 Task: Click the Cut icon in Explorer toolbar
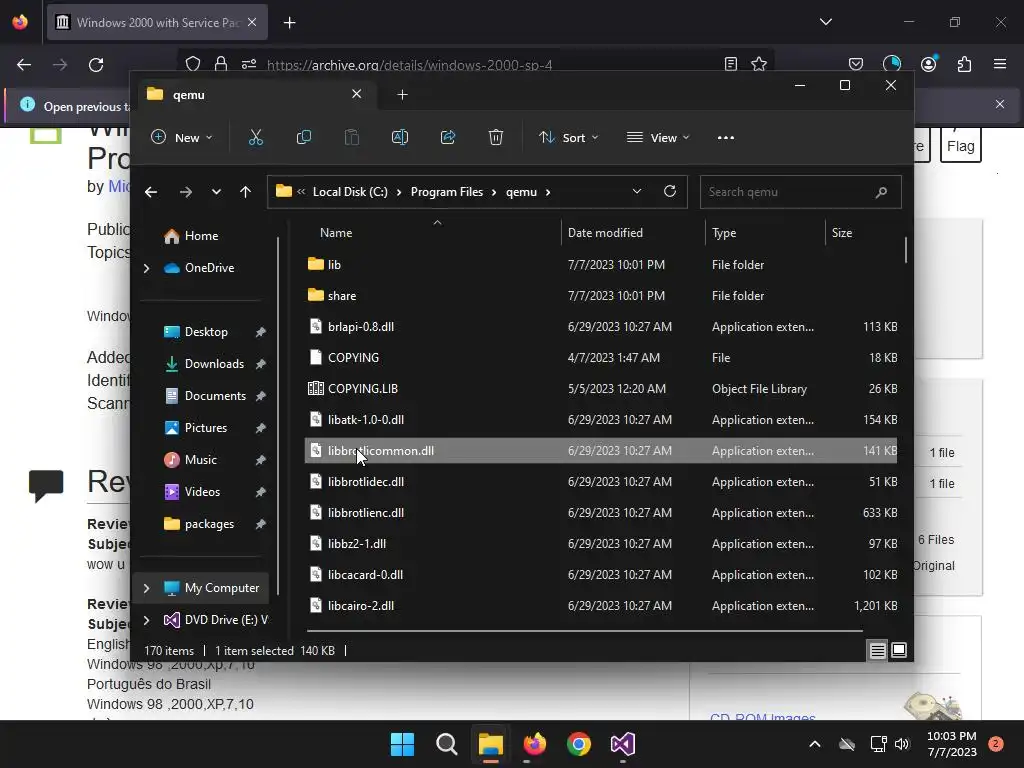pyautogui.click(x=255, y=138)
